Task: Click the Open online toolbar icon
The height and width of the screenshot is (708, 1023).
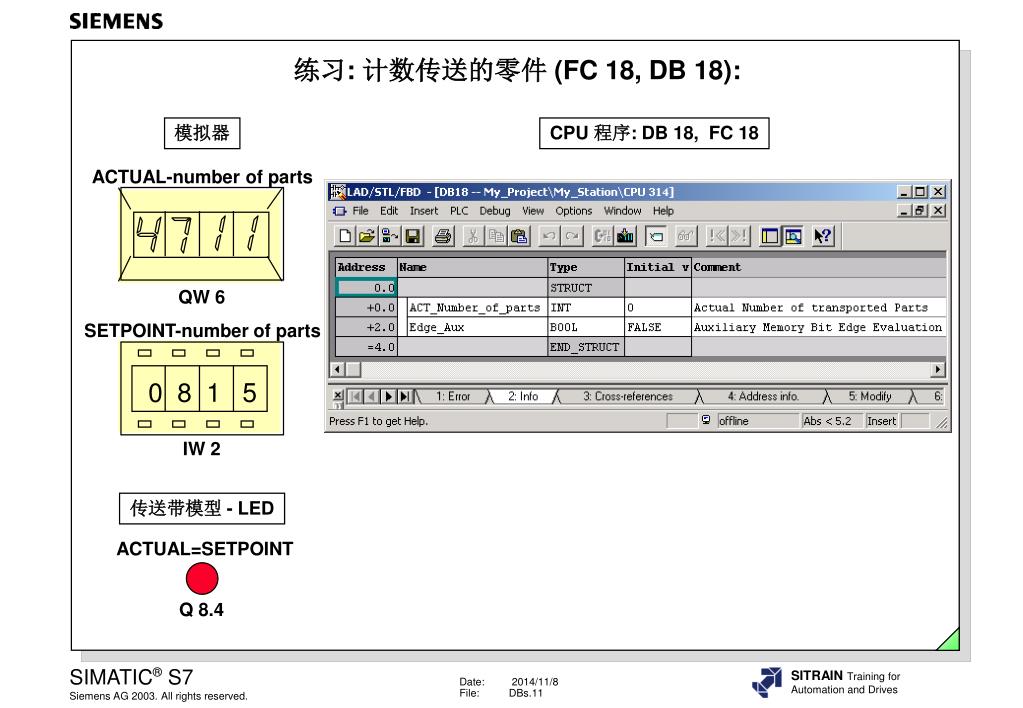Action: pos(389,236)
